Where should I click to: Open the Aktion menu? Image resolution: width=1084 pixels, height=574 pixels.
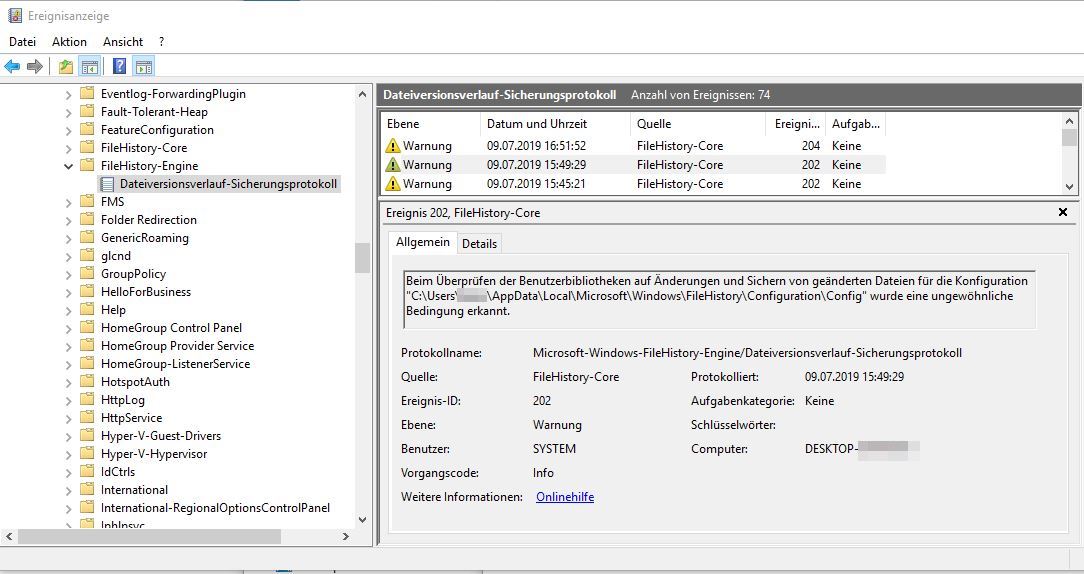point(69,42)
